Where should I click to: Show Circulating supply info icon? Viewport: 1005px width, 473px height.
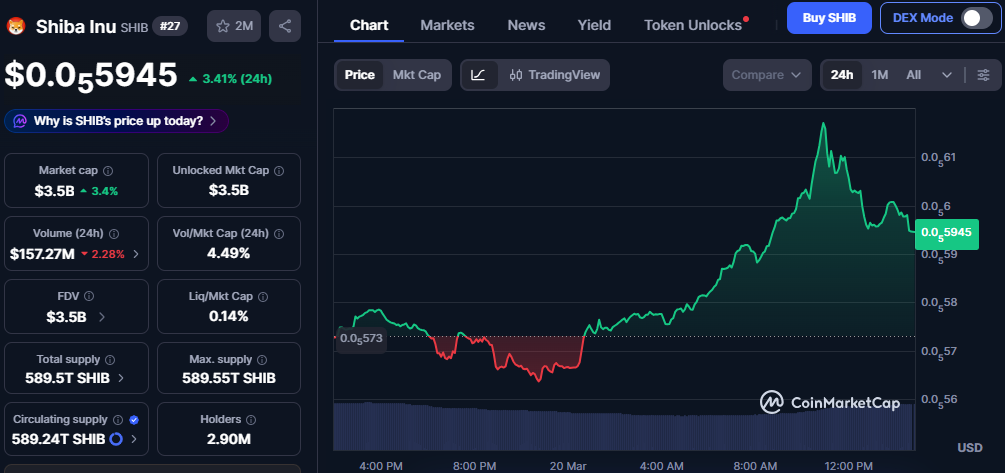point(118,420)
